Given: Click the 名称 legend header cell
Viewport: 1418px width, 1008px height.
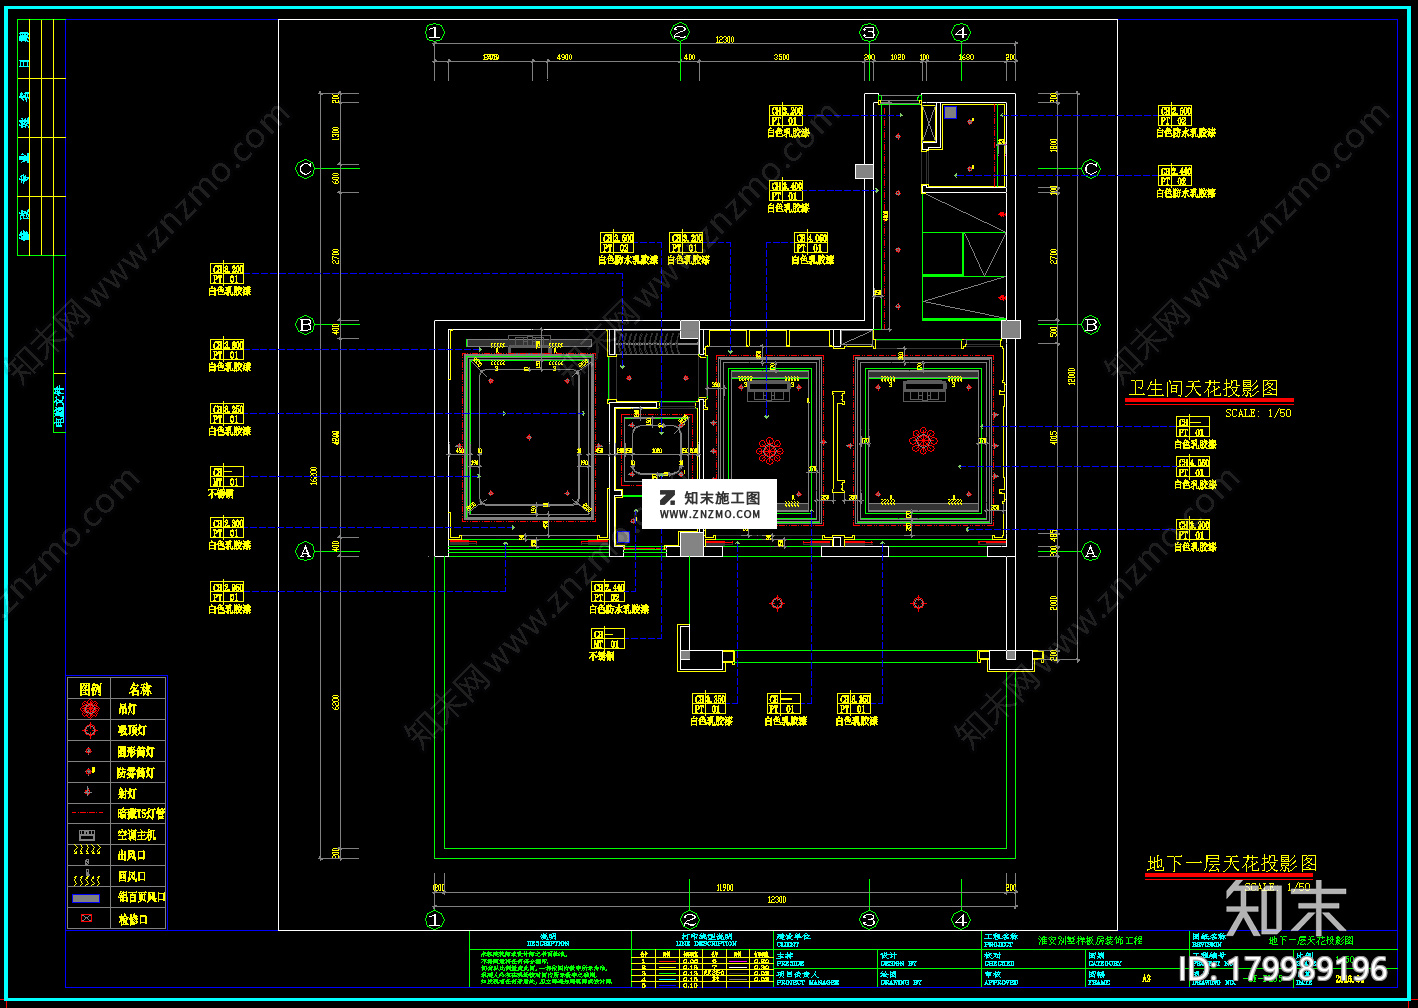Looking at the screenshot, I should [140, 689].
